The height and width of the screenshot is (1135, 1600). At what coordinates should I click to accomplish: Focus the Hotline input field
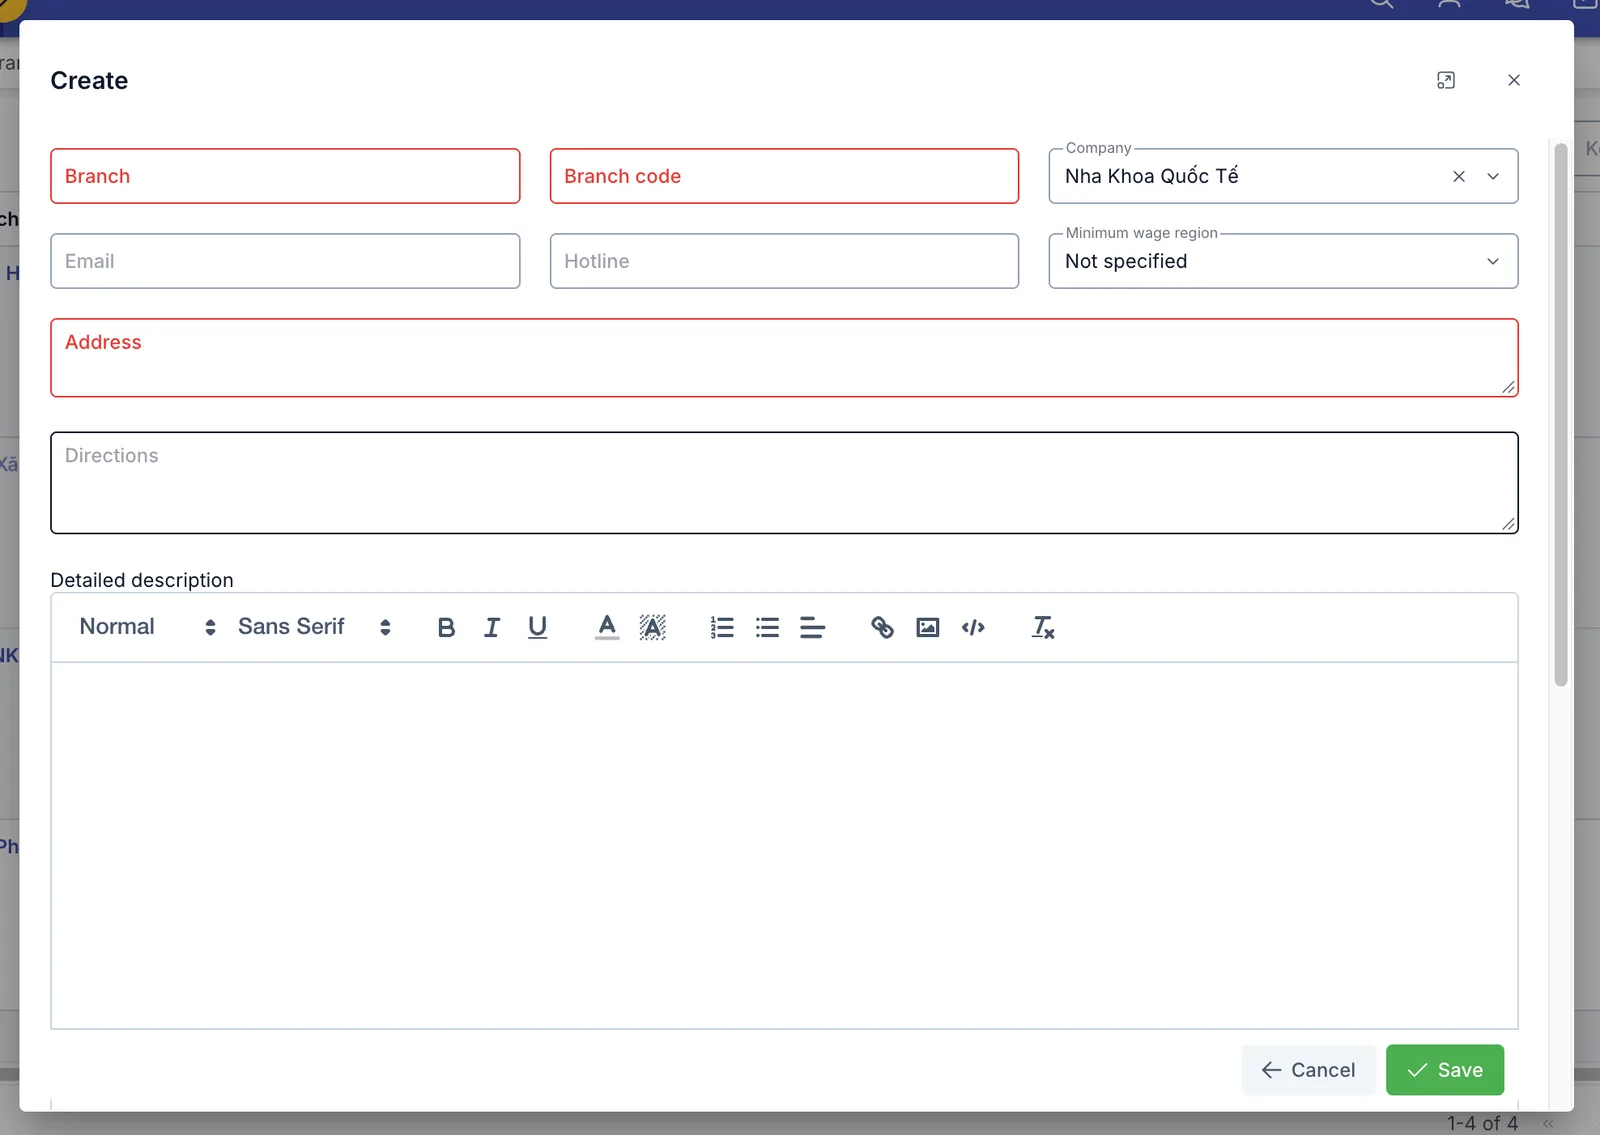784,261
